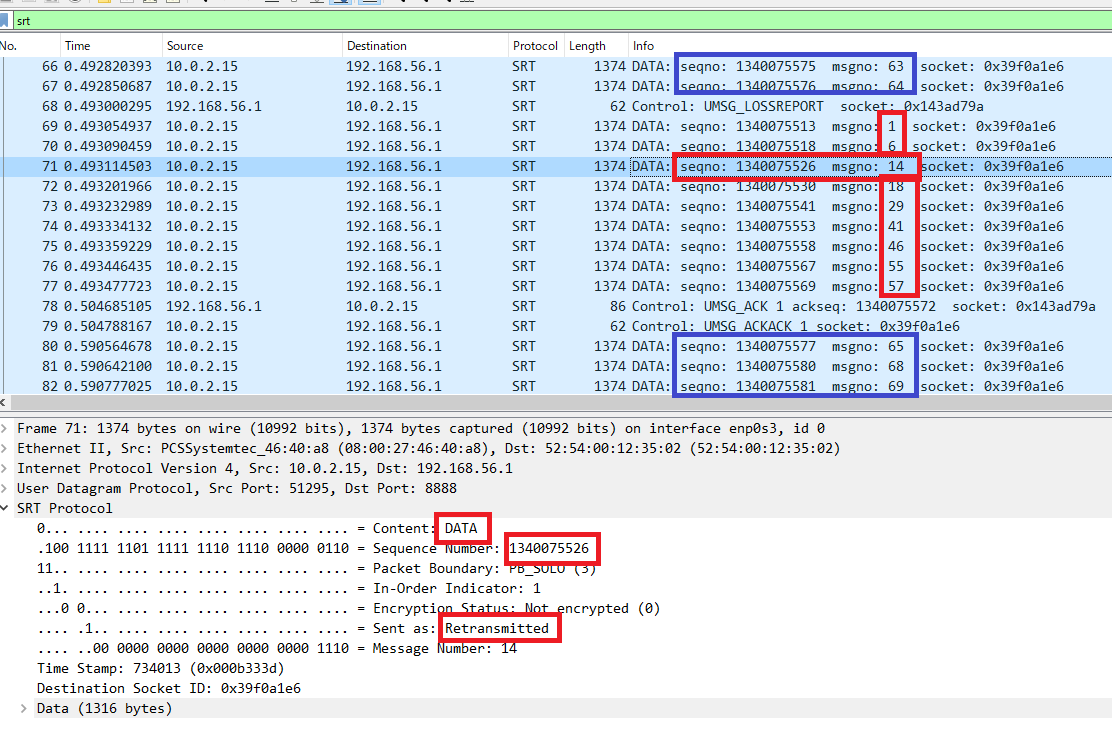Click the find-packet toolbar icon
The image size is (1112, 734).
click(x=206, y=4)
